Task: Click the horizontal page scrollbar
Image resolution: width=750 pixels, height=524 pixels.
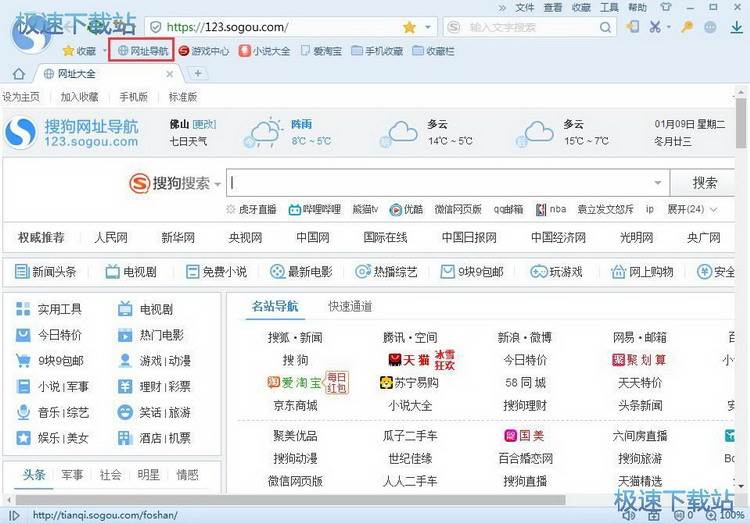Action: (x=290, y=500)
